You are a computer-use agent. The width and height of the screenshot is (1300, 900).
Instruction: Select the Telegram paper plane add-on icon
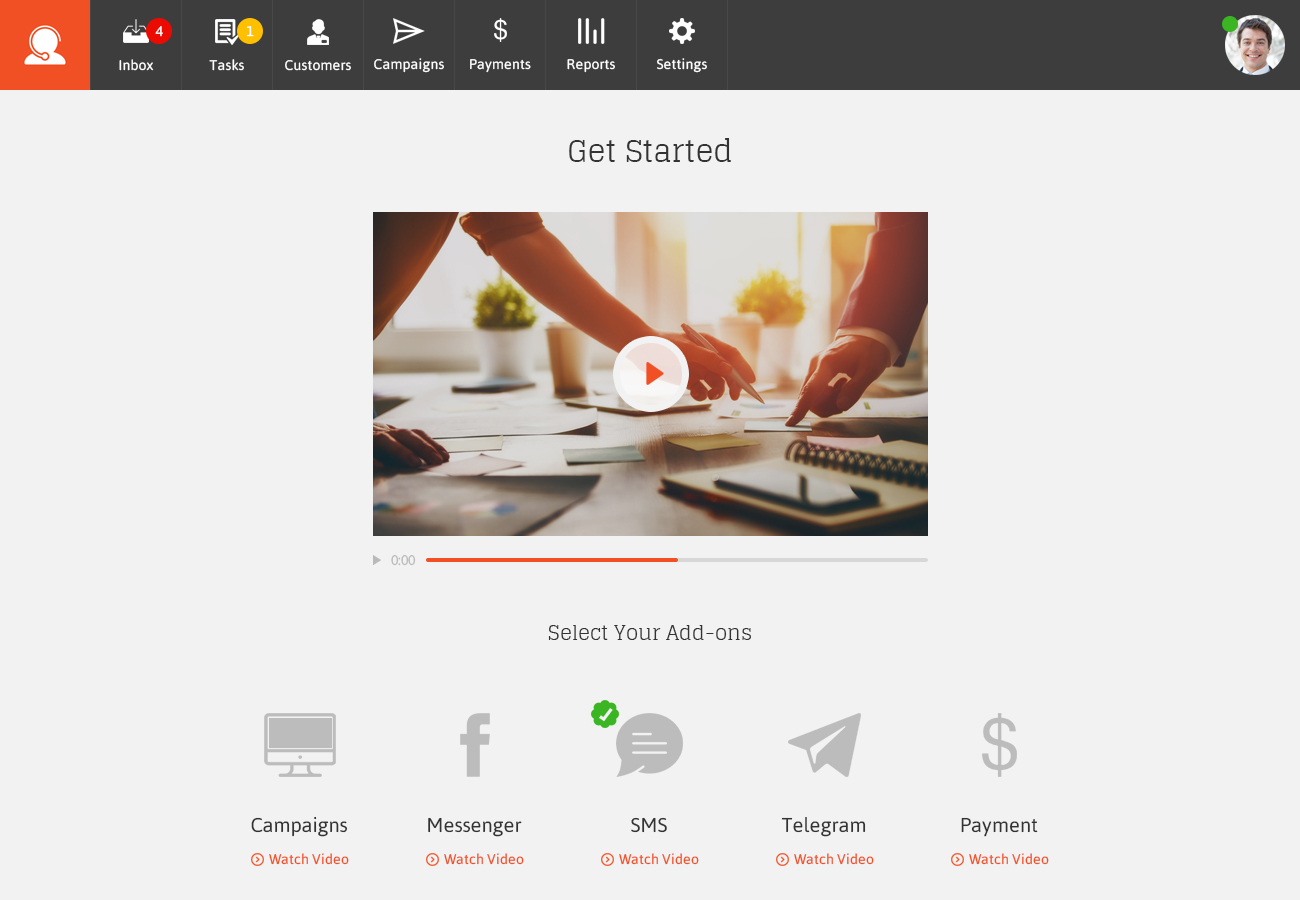pos(825,745)
